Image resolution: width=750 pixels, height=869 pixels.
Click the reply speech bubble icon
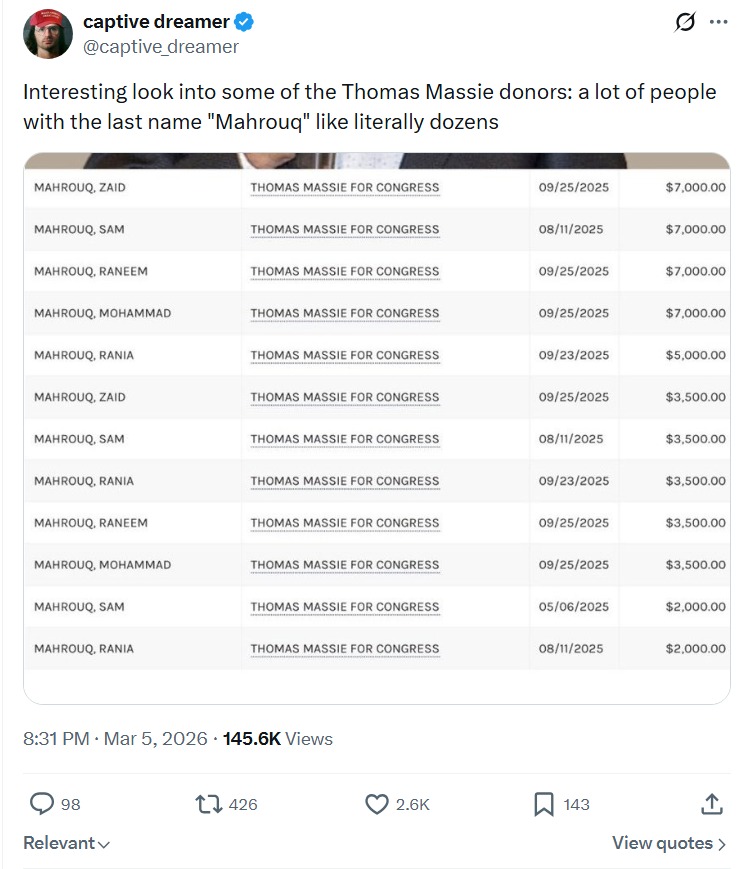tap(41, 803)
